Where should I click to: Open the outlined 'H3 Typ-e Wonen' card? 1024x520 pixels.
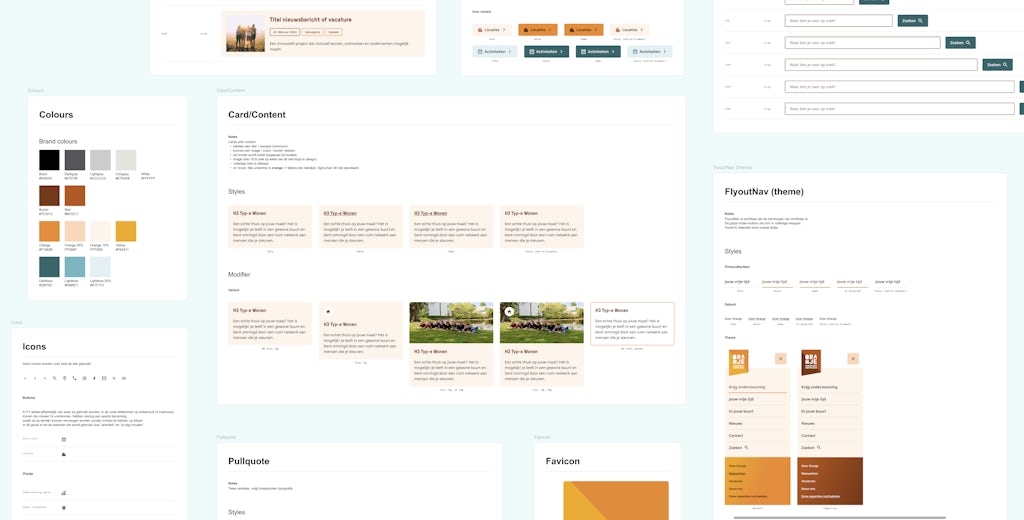632,324
